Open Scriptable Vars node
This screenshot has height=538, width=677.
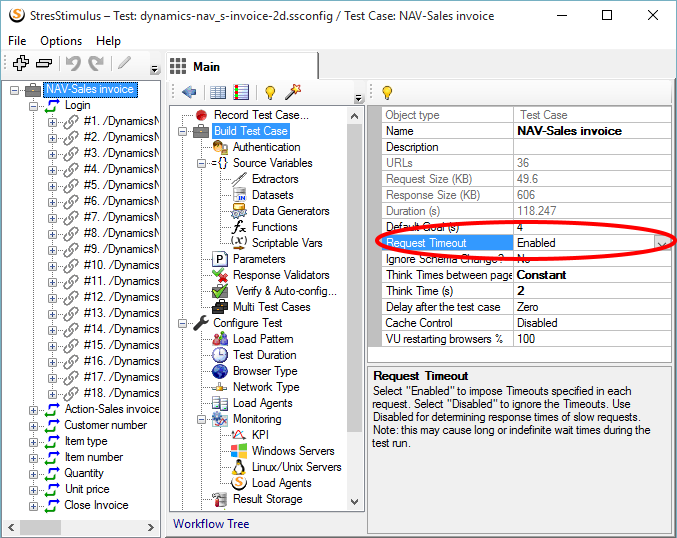click(x=287, y=243)
